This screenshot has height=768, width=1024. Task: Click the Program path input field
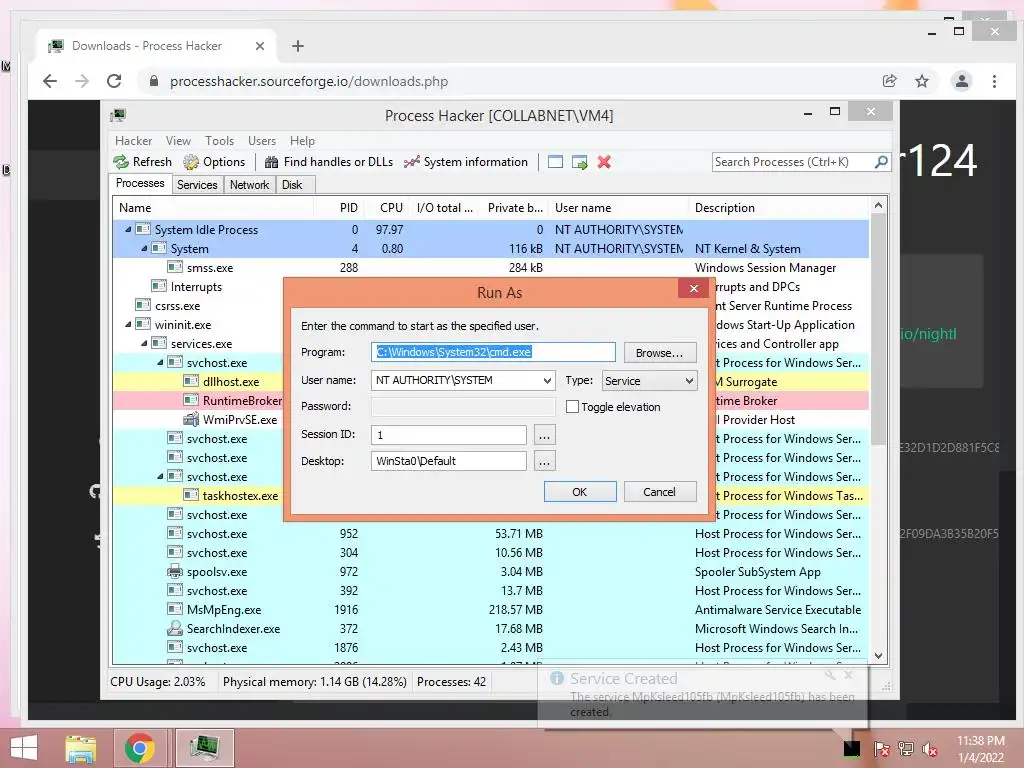(493, 352)
